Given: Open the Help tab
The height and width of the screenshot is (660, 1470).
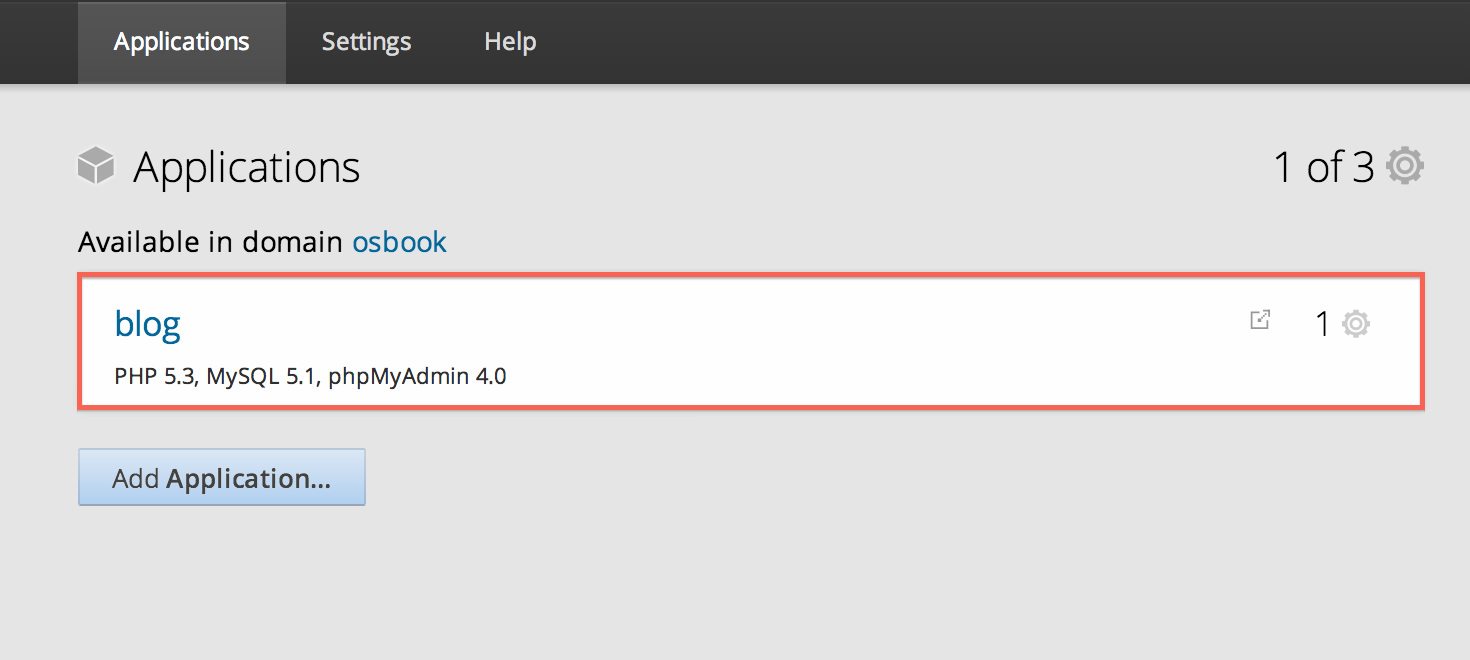Looking at the screenshot, I should pyautogui.click(x=510, y=42).
